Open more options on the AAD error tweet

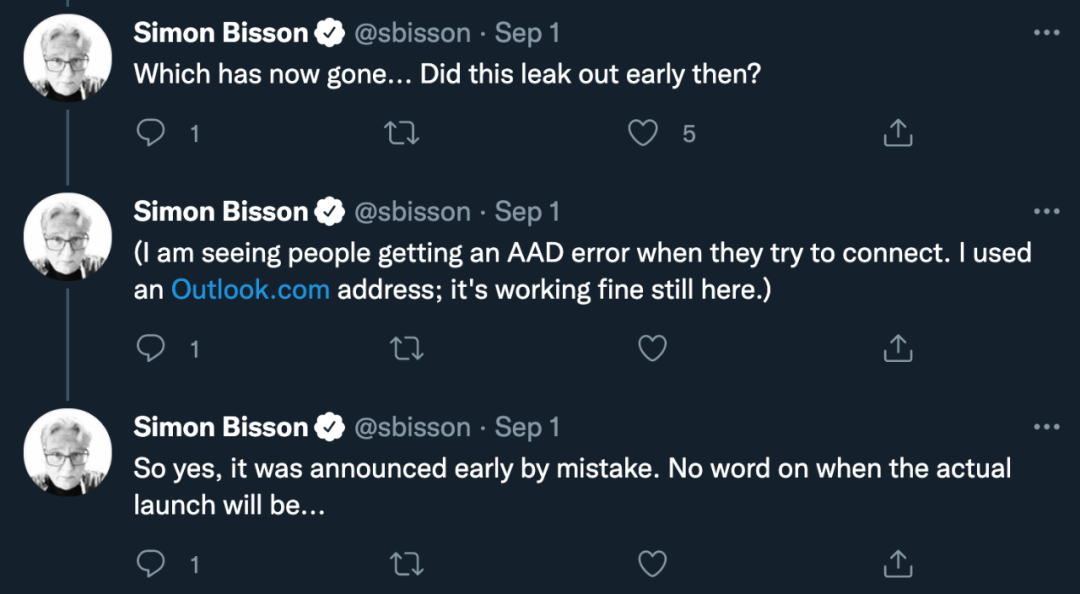pyautogui.click(x=1046, y=212)
